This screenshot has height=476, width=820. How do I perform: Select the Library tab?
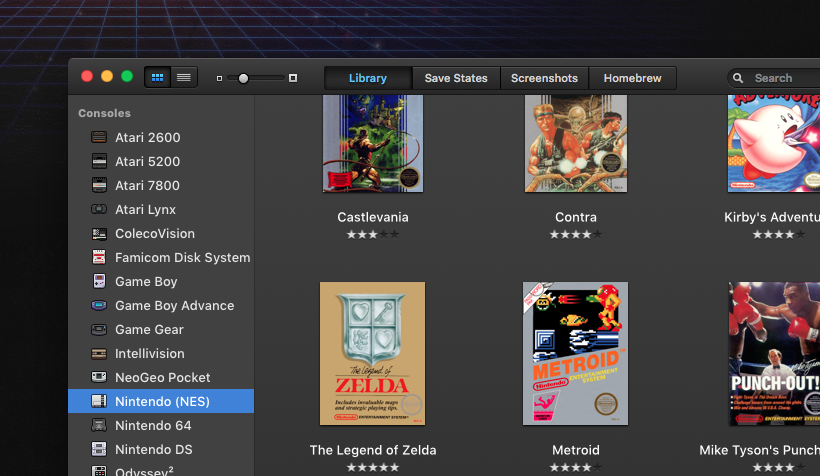point(368,78)
